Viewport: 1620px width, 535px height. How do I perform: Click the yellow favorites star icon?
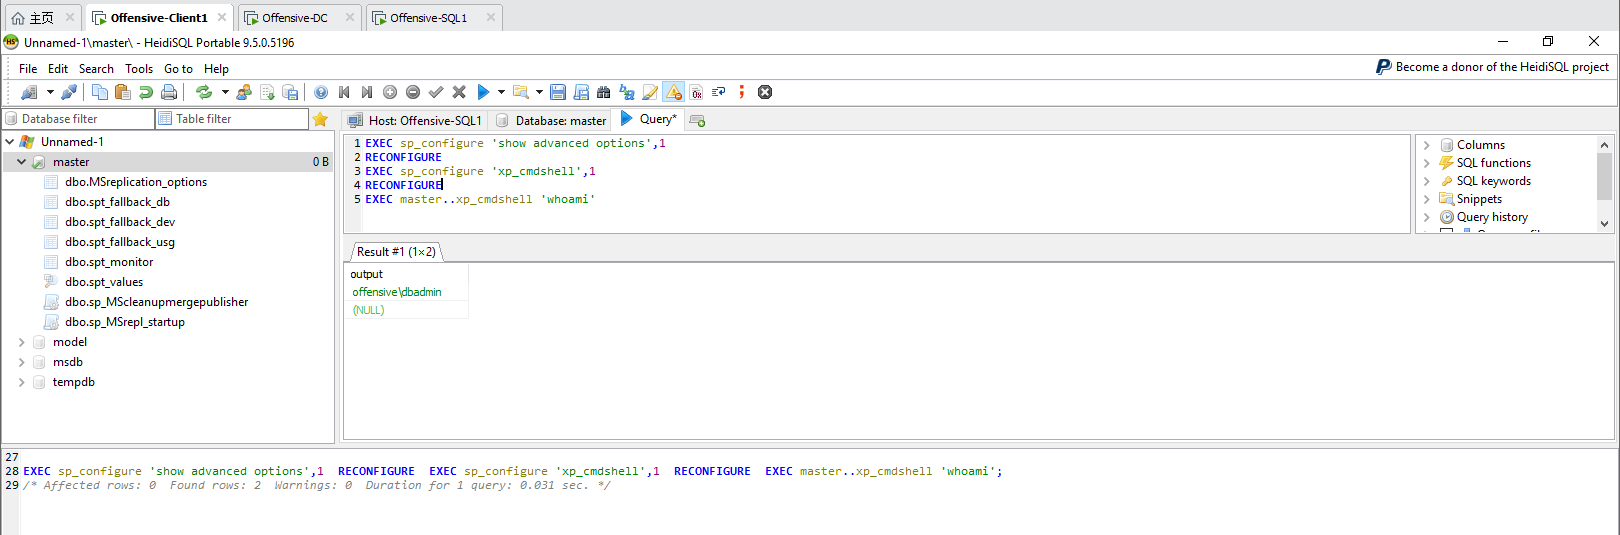coord(320,119)
